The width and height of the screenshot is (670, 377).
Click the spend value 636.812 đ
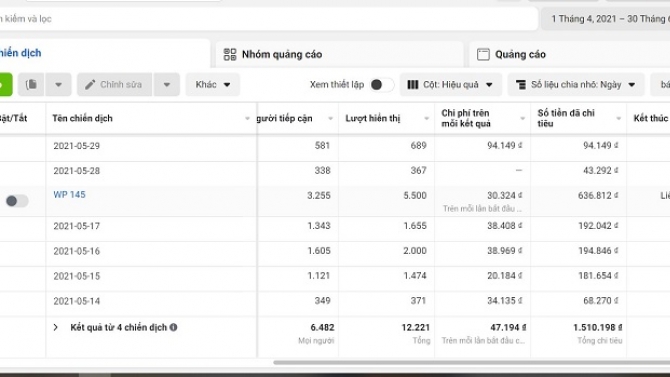(598, 195)
